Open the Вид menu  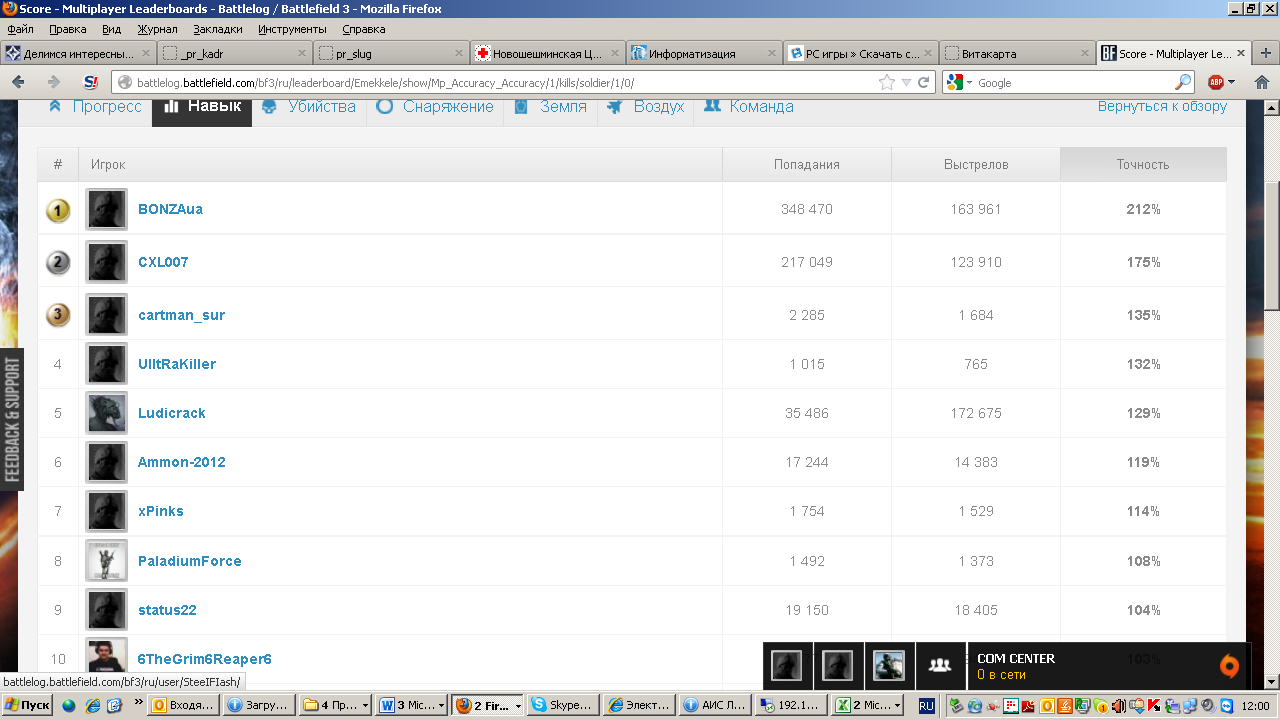click(112, 29)
